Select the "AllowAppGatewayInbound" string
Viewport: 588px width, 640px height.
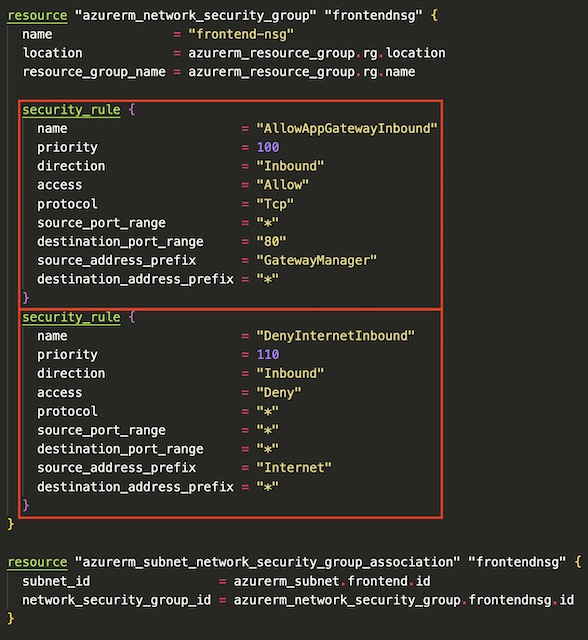coord(347,128)
